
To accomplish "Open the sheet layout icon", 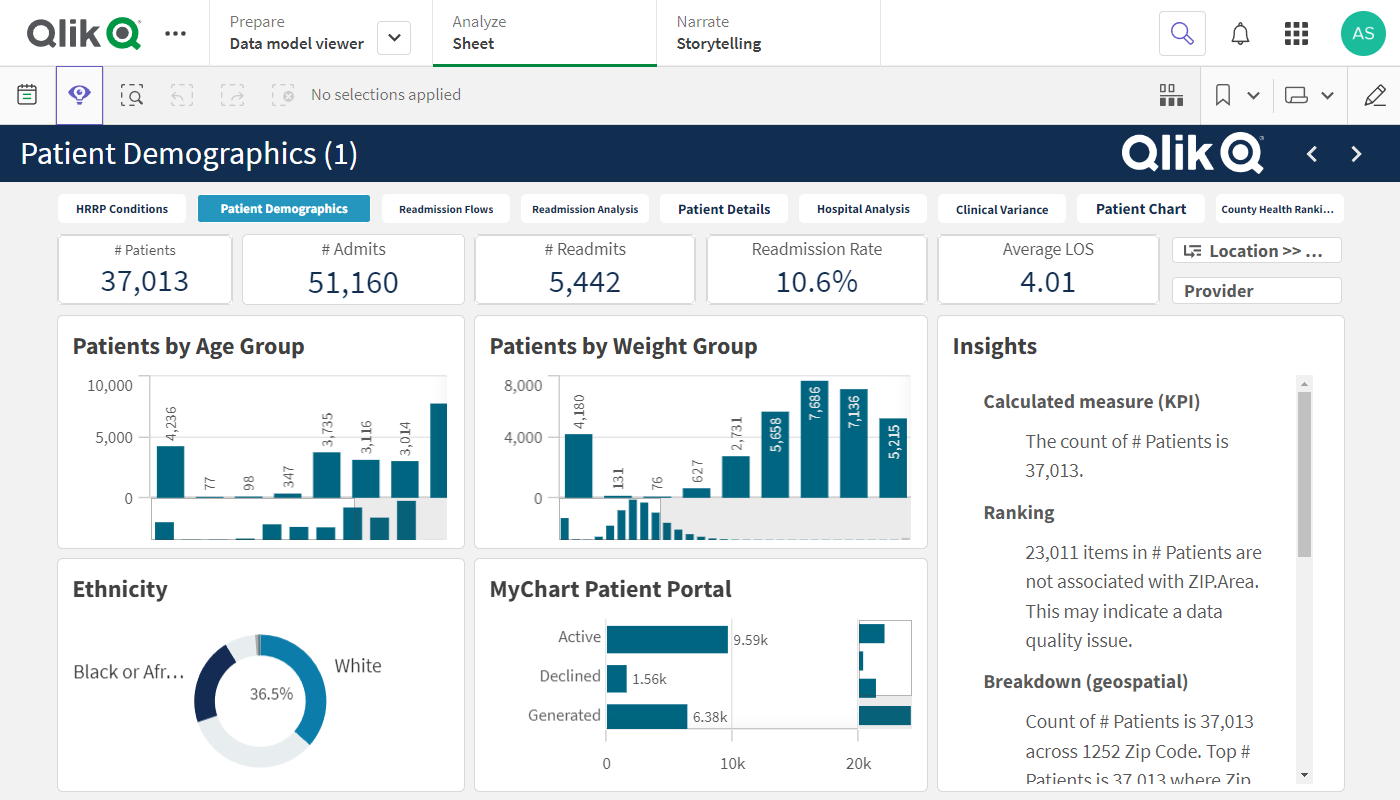I will 1296,95.
